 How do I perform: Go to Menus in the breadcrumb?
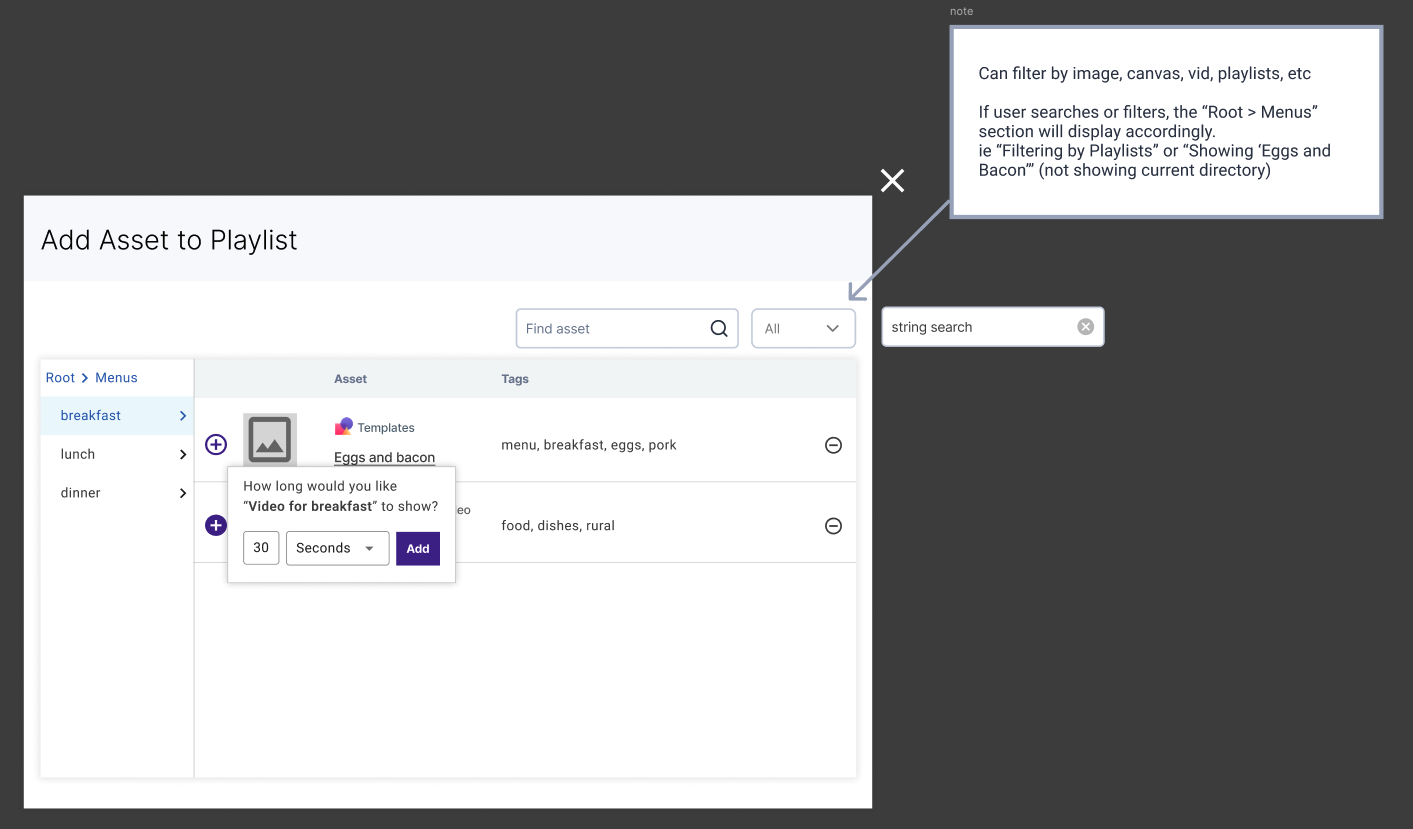pos(116,378)
